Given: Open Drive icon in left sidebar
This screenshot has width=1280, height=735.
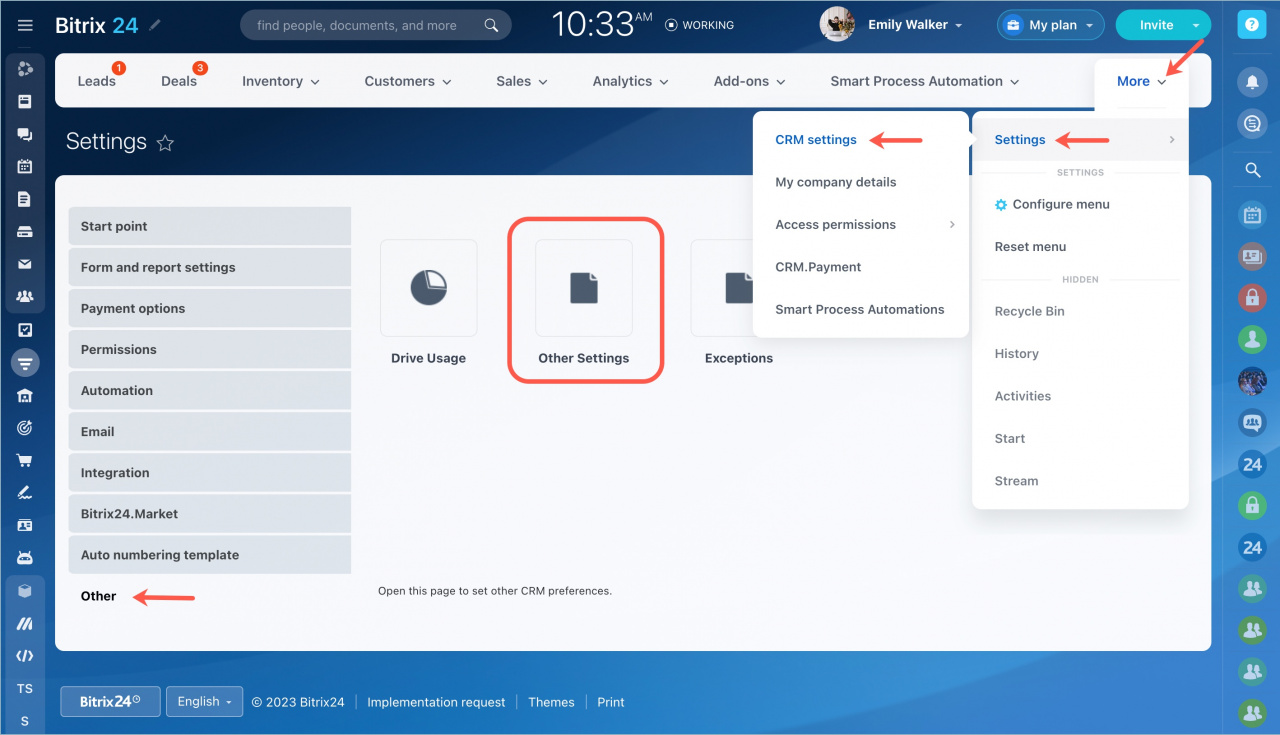Looking at the screenshot, I should 25,232.
